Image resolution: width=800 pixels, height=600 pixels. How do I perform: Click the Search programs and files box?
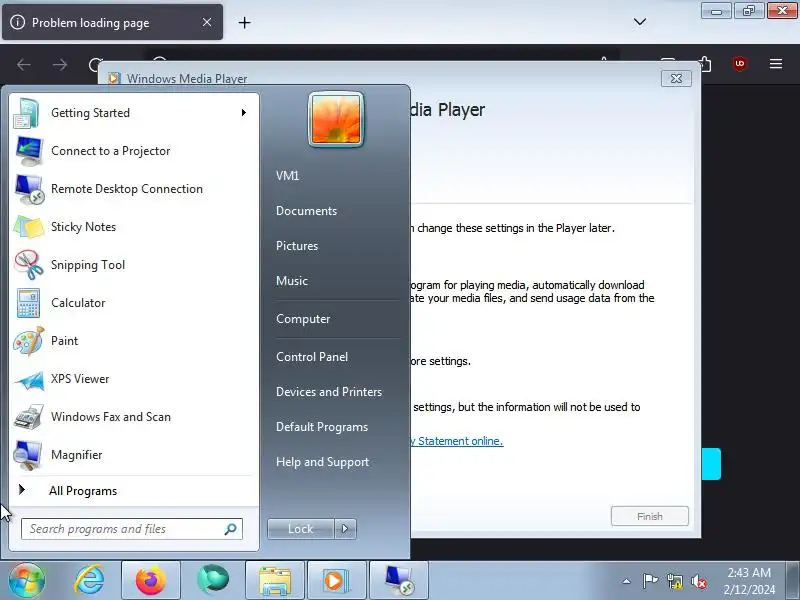tap(132, 529)
